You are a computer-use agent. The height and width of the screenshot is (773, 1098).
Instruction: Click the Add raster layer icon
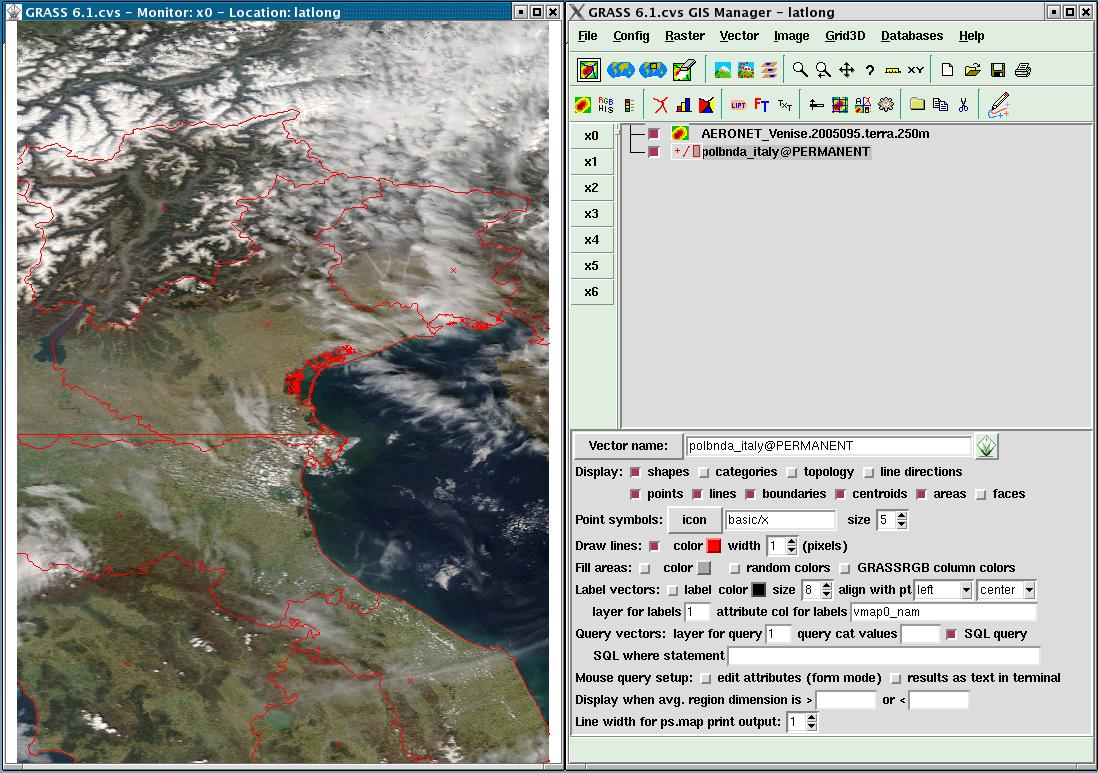click(583, 104)
